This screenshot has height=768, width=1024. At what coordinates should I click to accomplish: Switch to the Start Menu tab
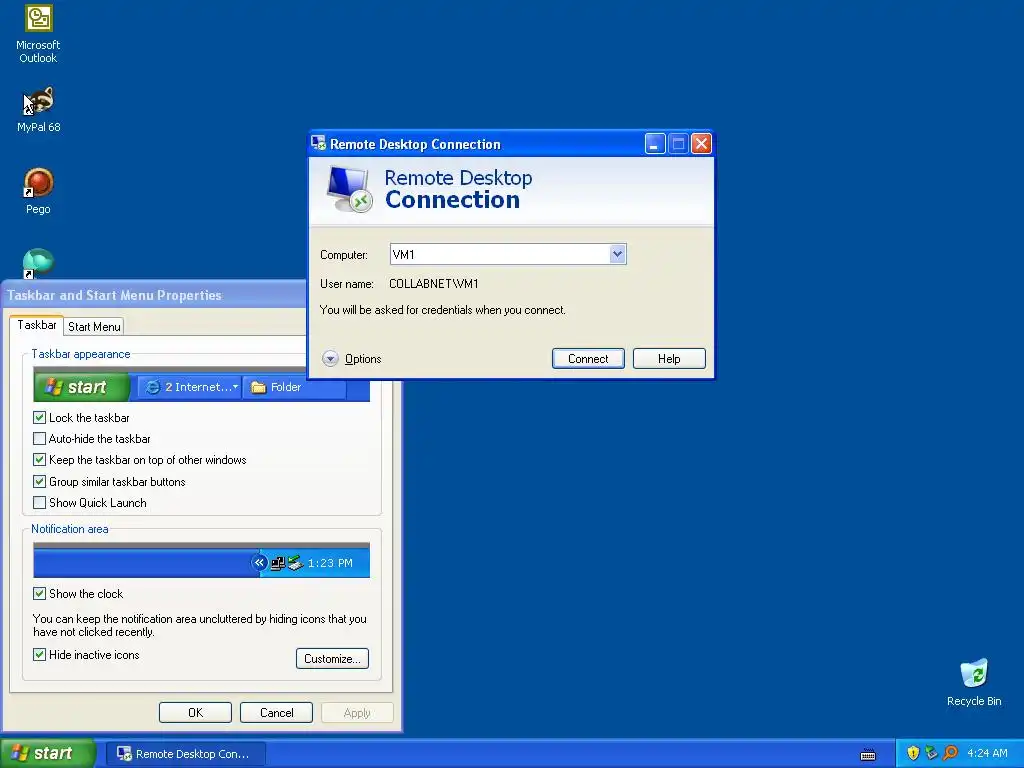[94, 327]
